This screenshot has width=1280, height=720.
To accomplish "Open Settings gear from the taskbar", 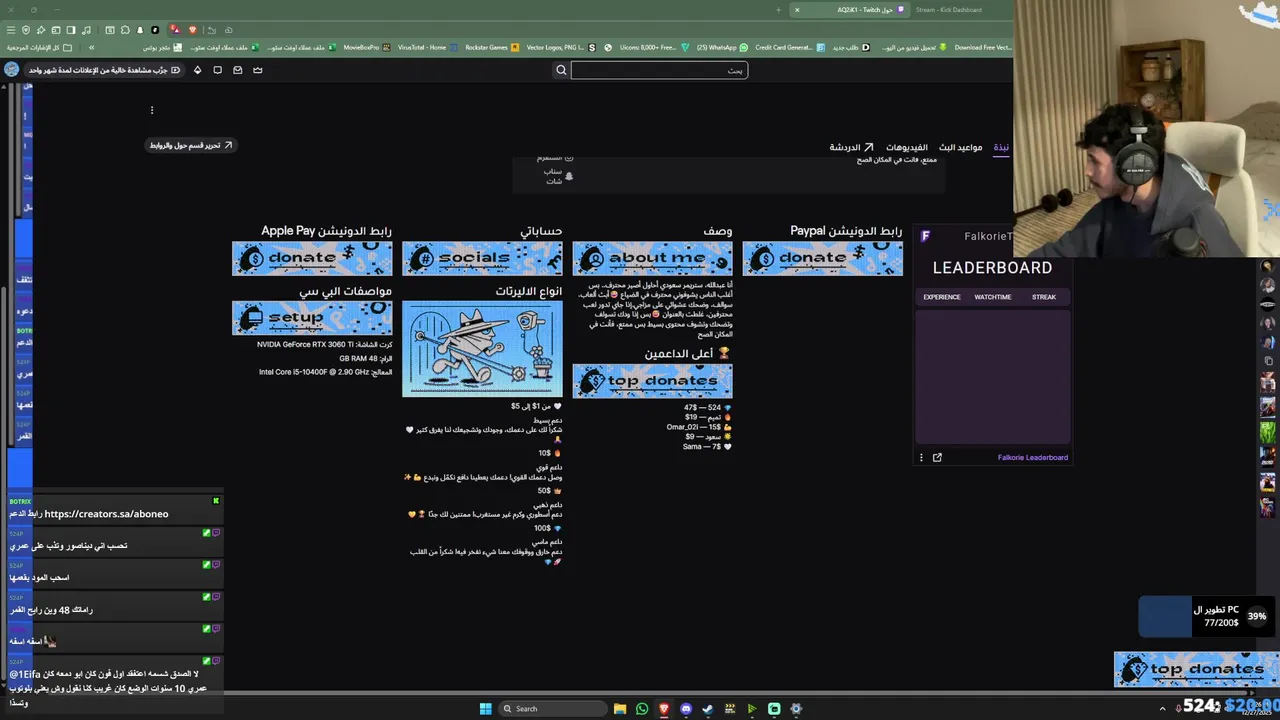I will (796, 709).
